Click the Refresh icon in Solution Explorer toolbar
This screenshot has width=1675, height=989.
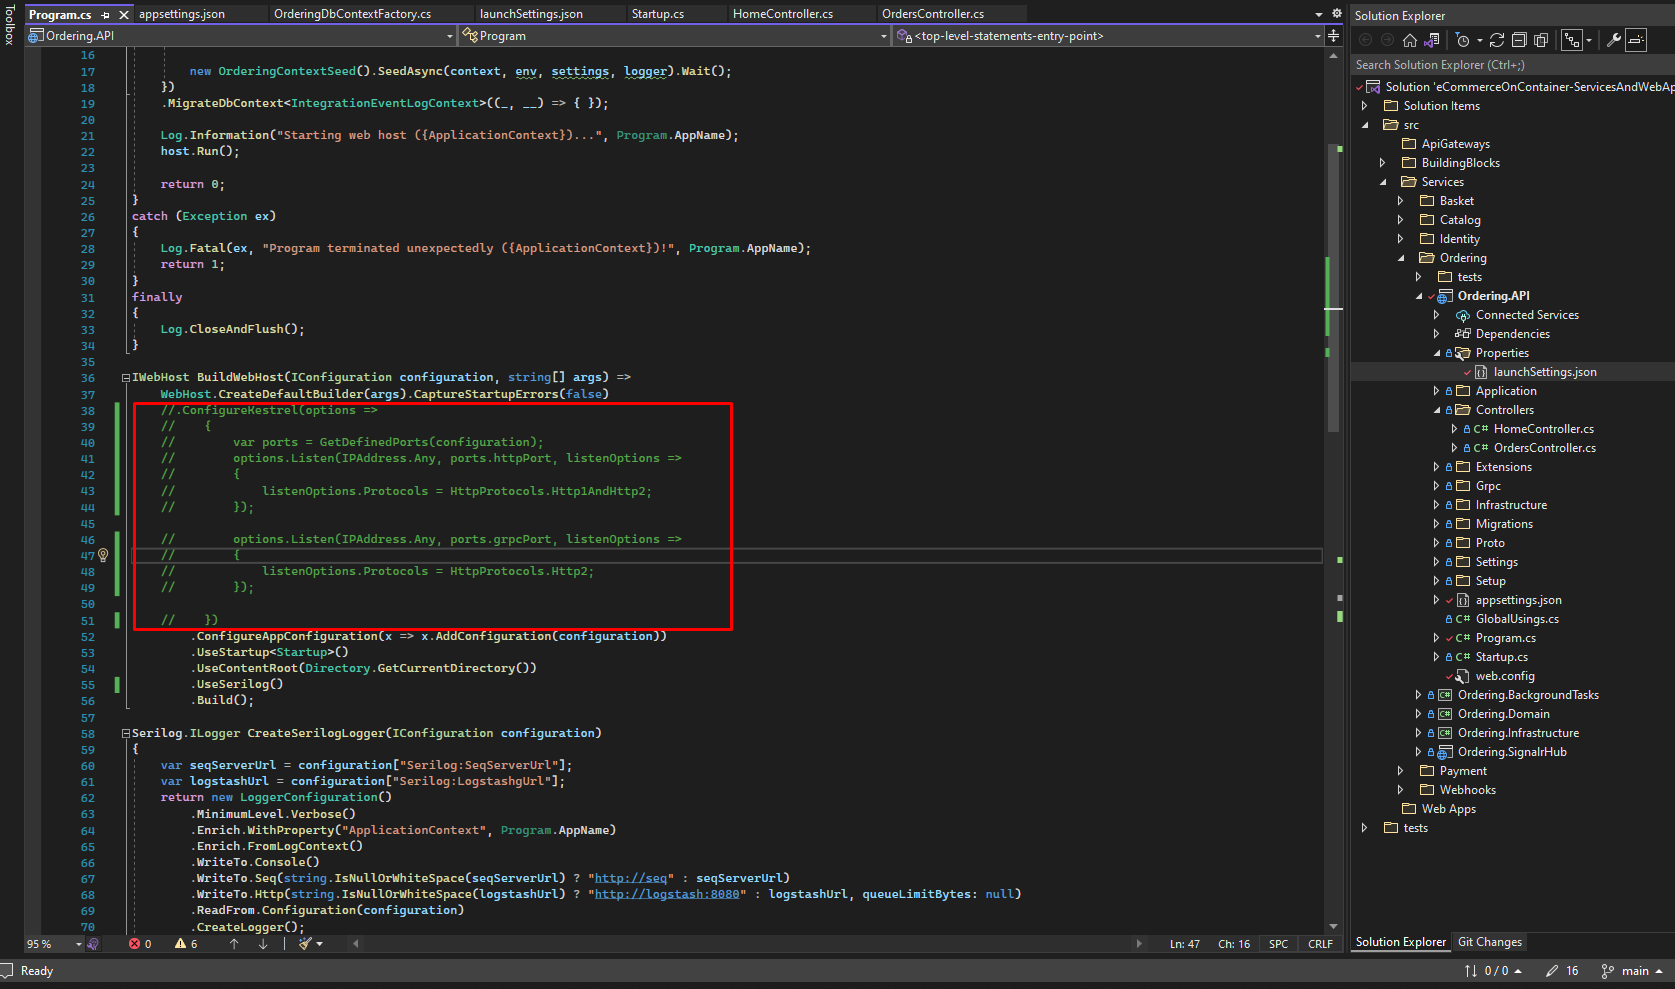(1497, 41)
